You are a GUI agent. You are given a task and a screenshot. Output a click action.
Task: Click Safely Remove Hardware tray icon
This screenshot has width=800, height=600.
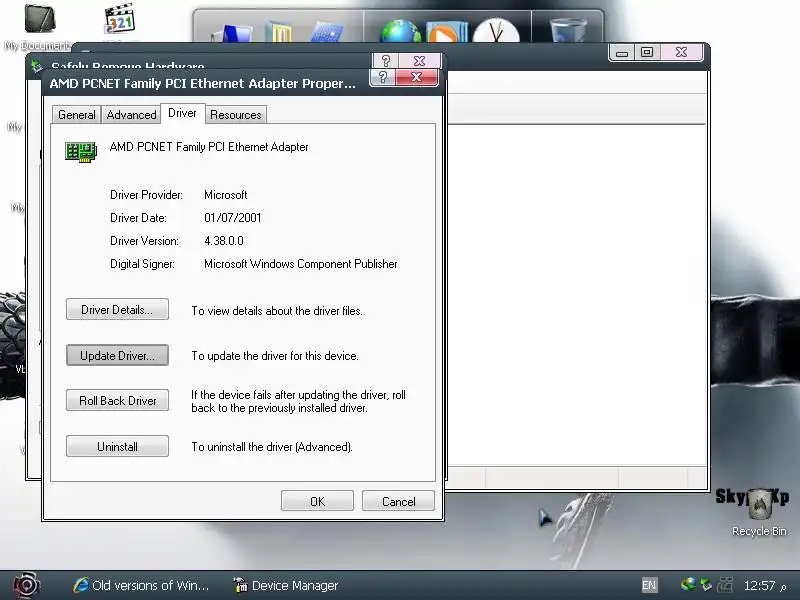coord(707,584)
